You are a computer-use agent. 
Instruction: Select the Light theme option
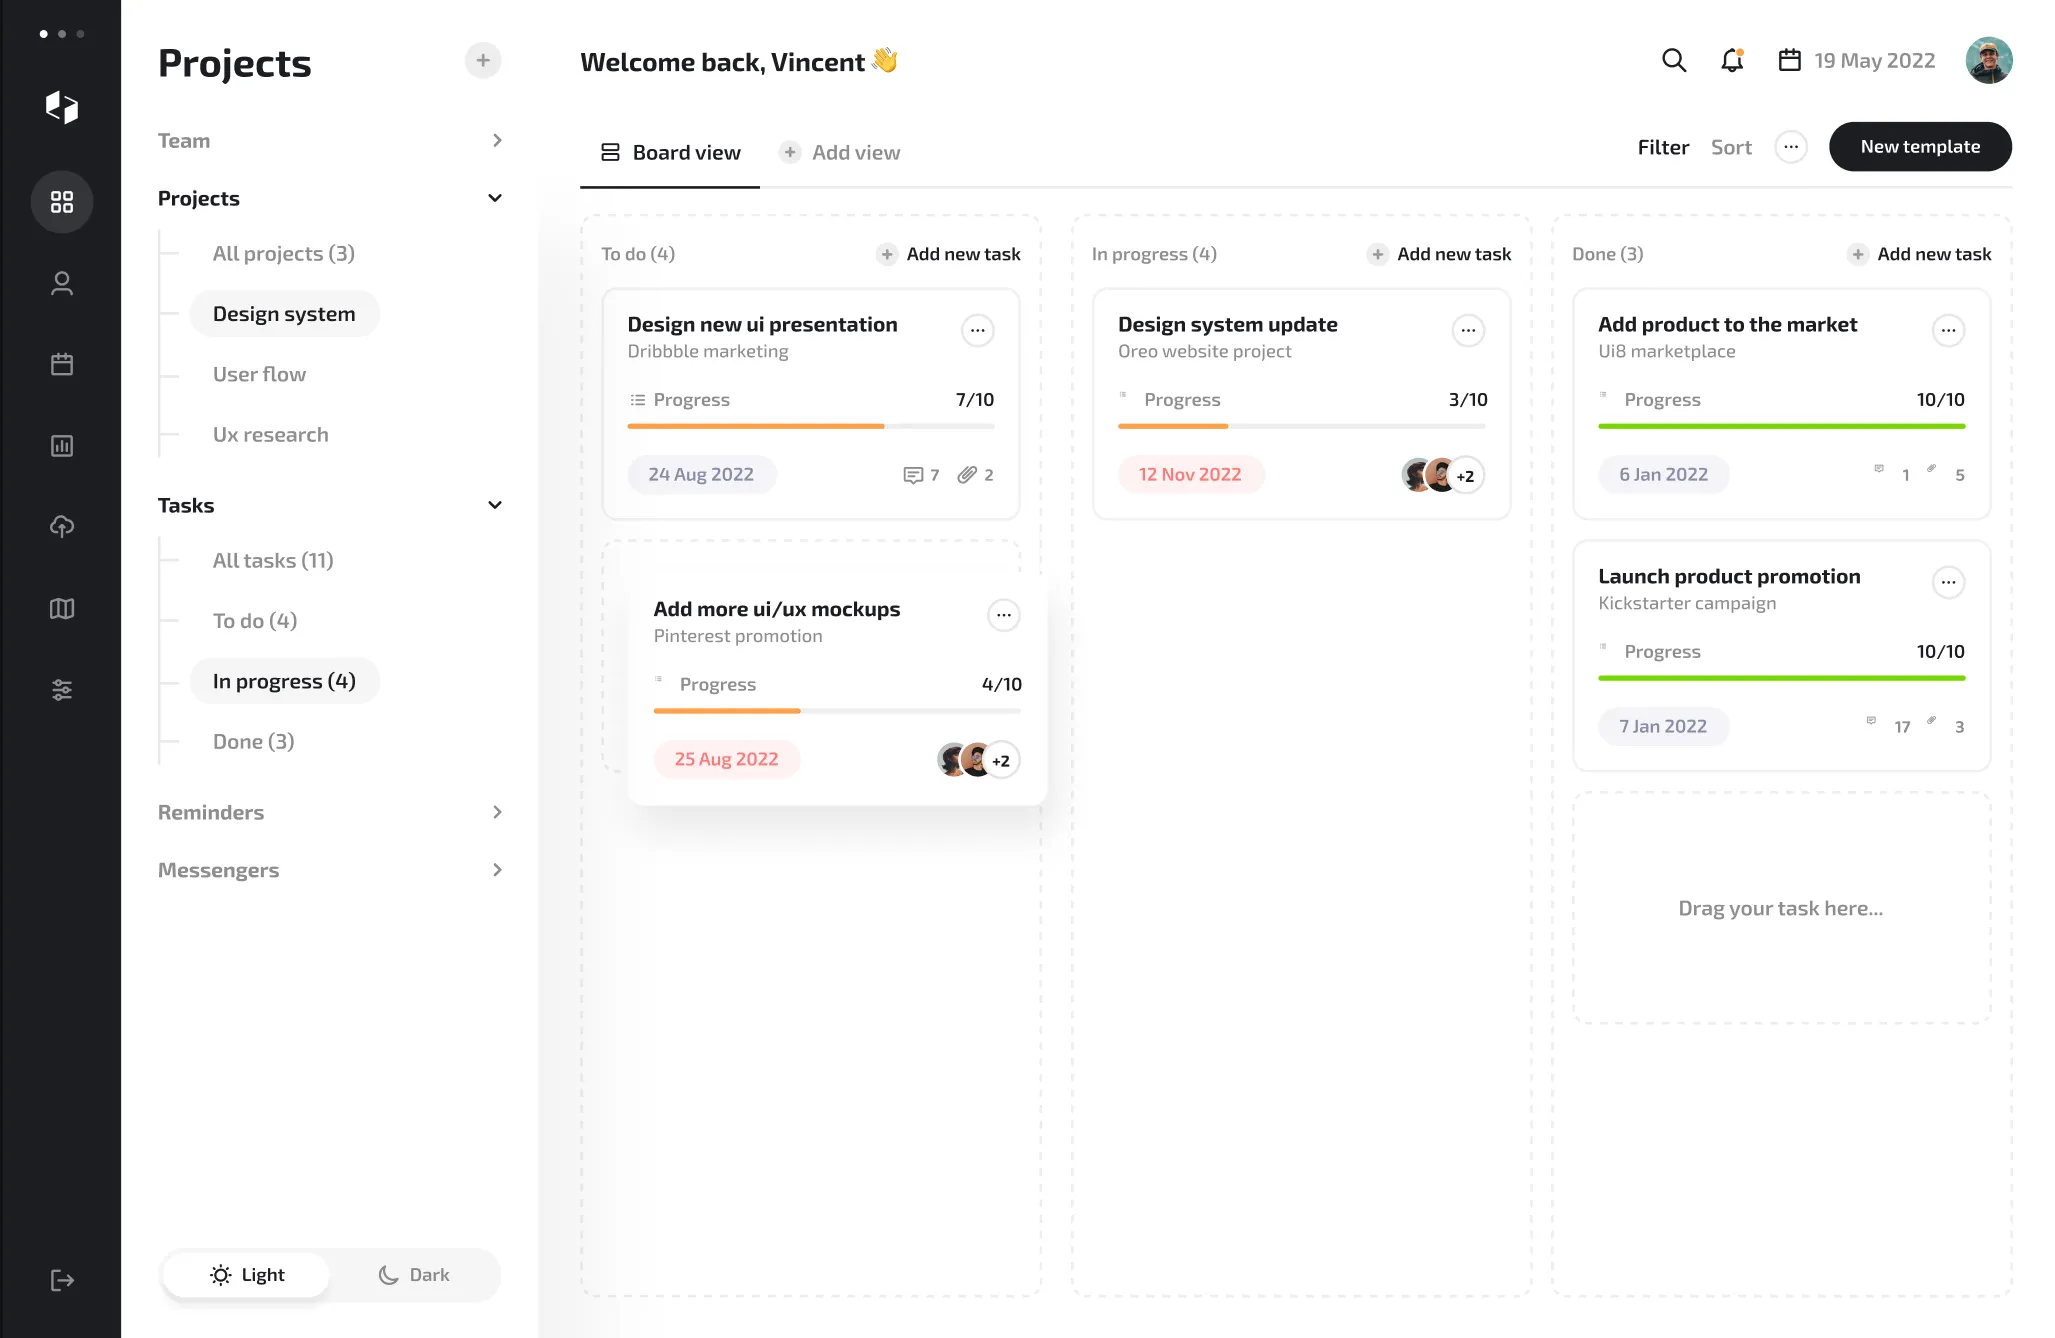pyautogui.click(x=247, y=1275)
